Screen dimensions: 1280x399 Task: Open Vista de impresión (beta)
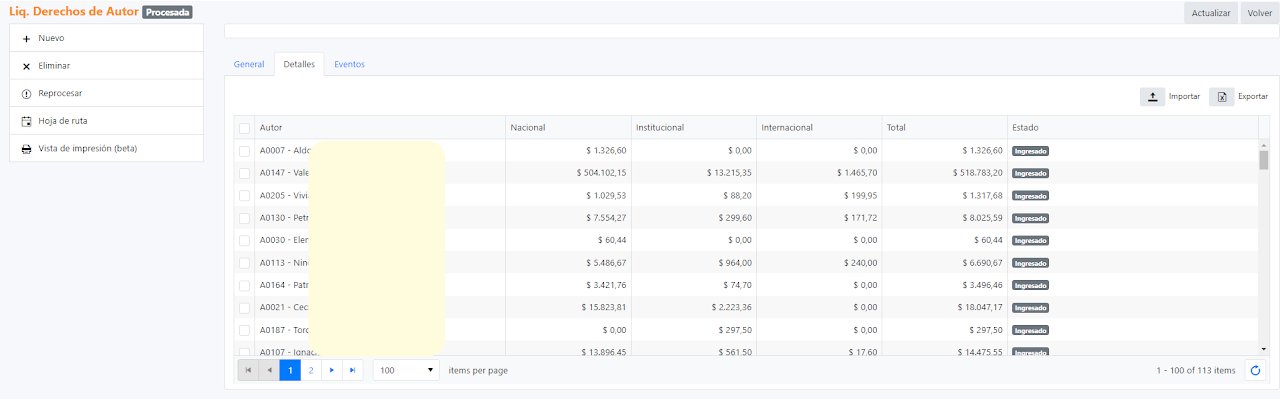106,149
